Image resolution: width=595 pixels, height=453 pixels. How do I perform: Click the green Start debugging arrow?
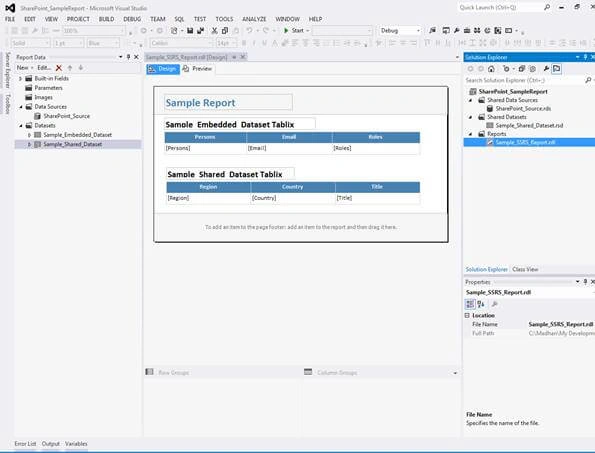click(x=286, y=31)
